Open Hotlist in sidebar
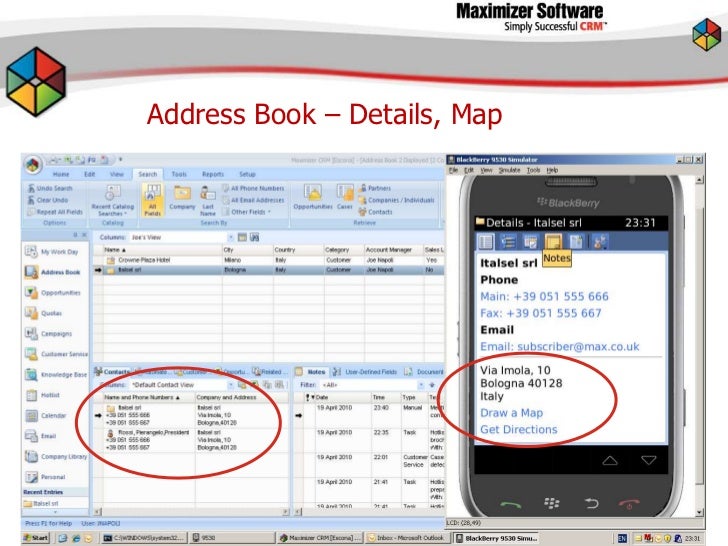The width and height of the screenshot is (728, 546). coord(42,395)
